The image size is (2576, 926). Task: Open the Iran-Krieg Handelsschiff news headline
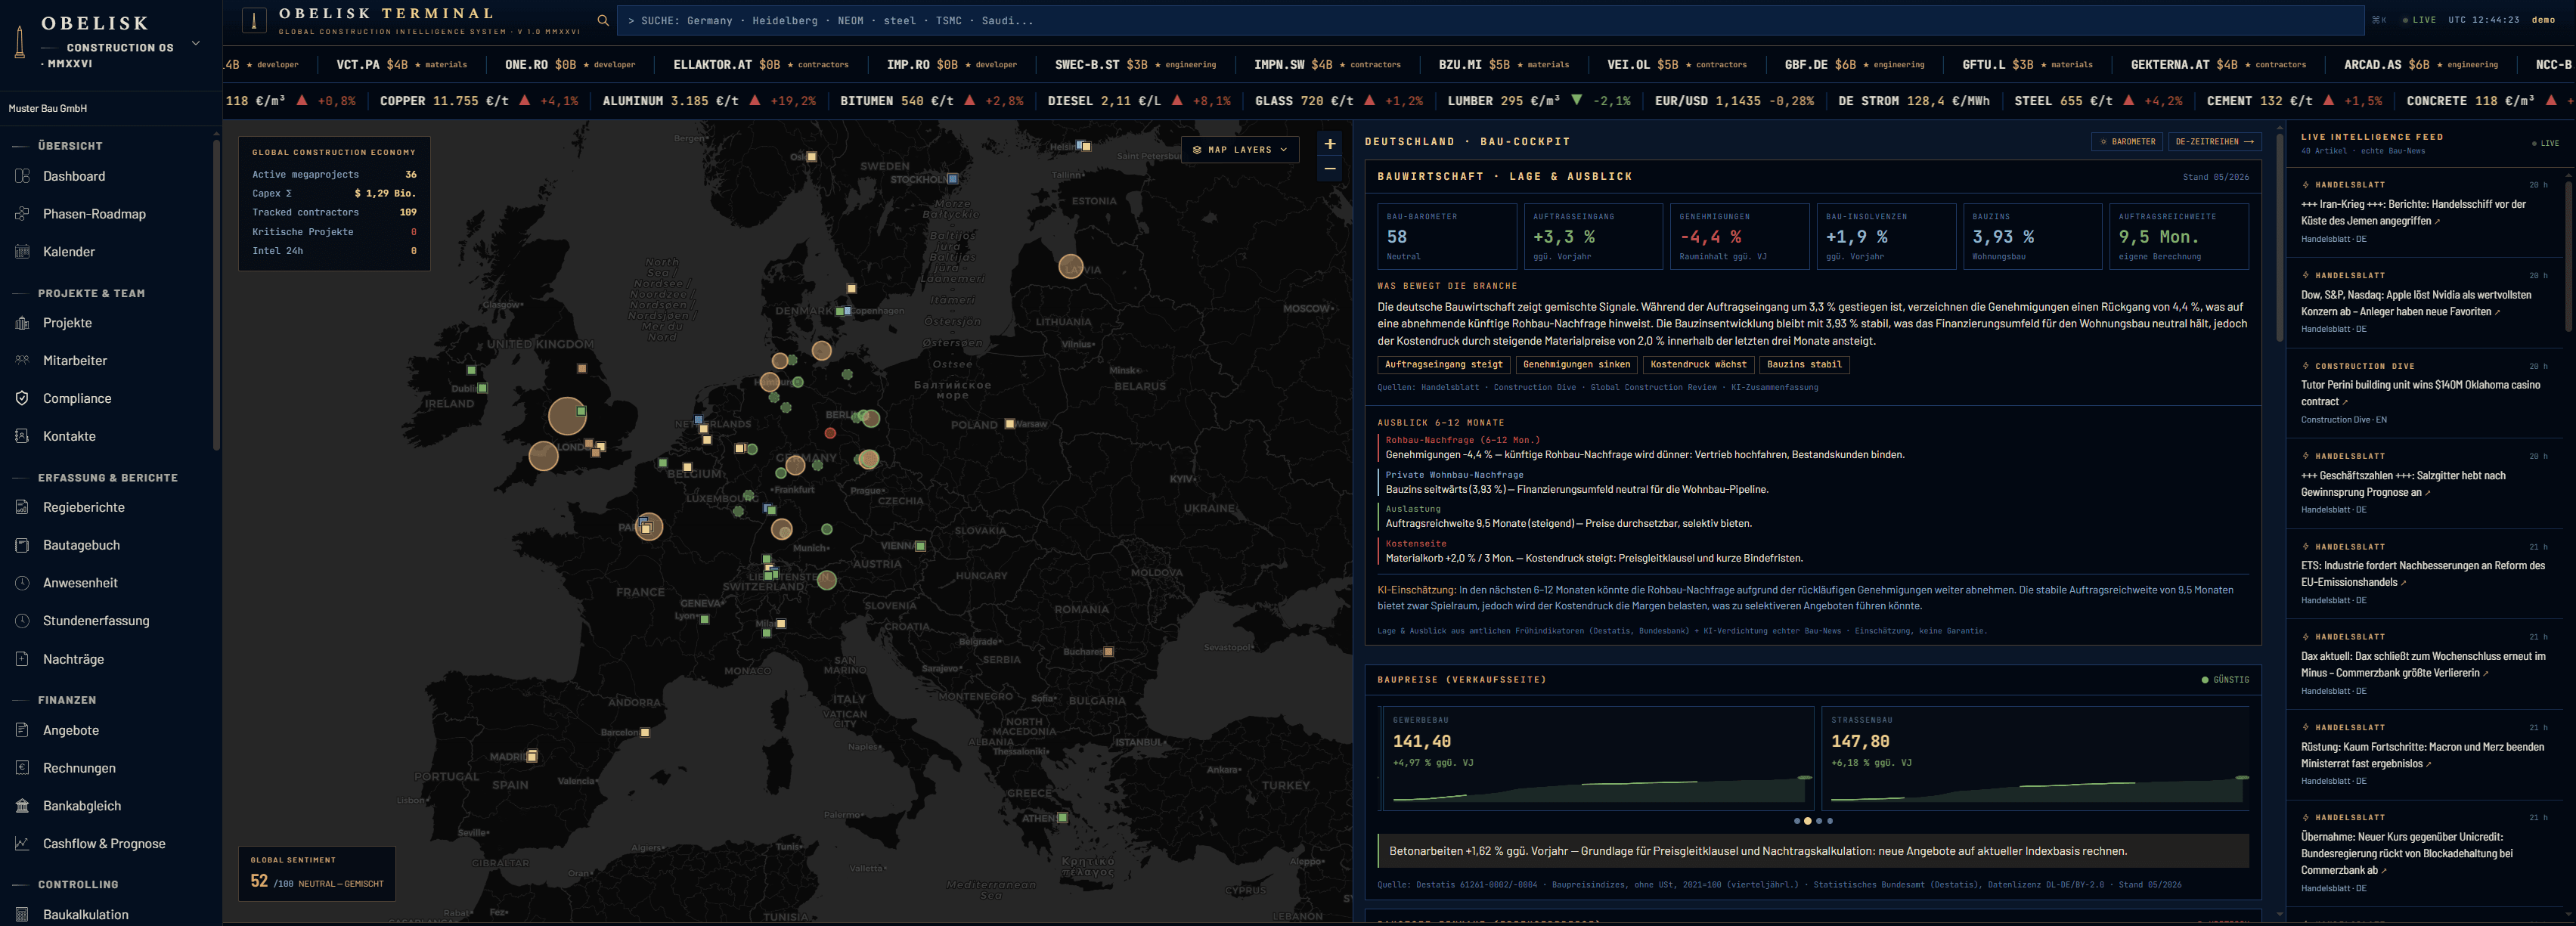2413,212
